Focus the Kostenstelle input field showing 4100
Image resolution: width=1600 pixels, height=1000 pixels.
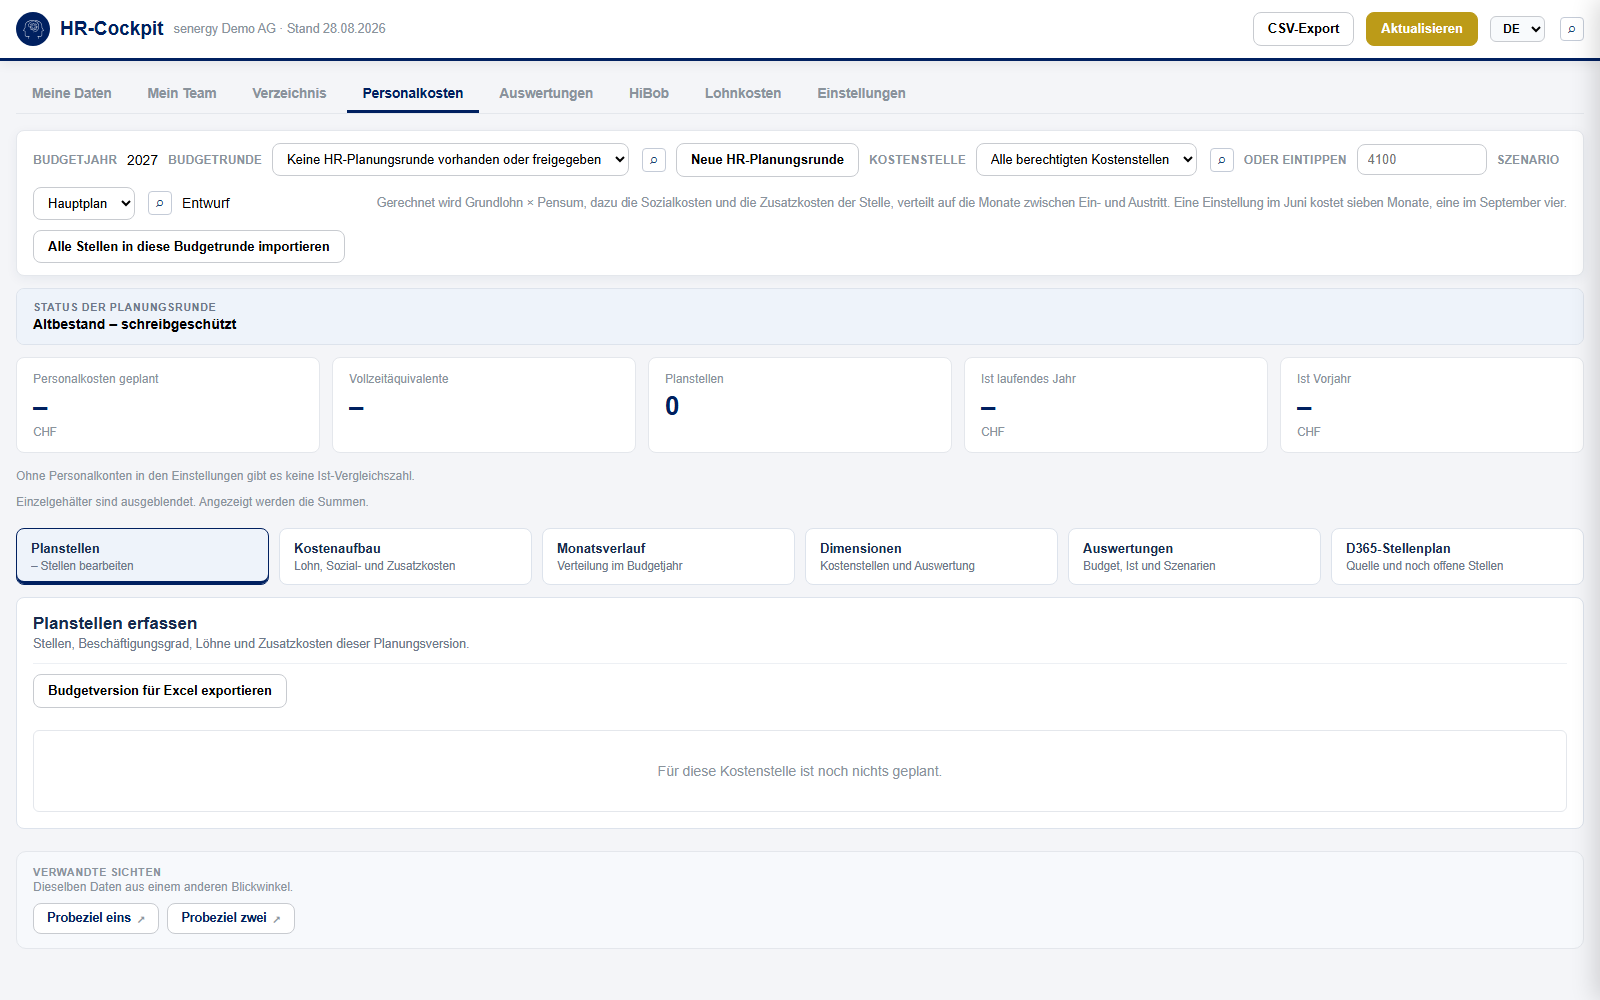[x=1421, y=160]
